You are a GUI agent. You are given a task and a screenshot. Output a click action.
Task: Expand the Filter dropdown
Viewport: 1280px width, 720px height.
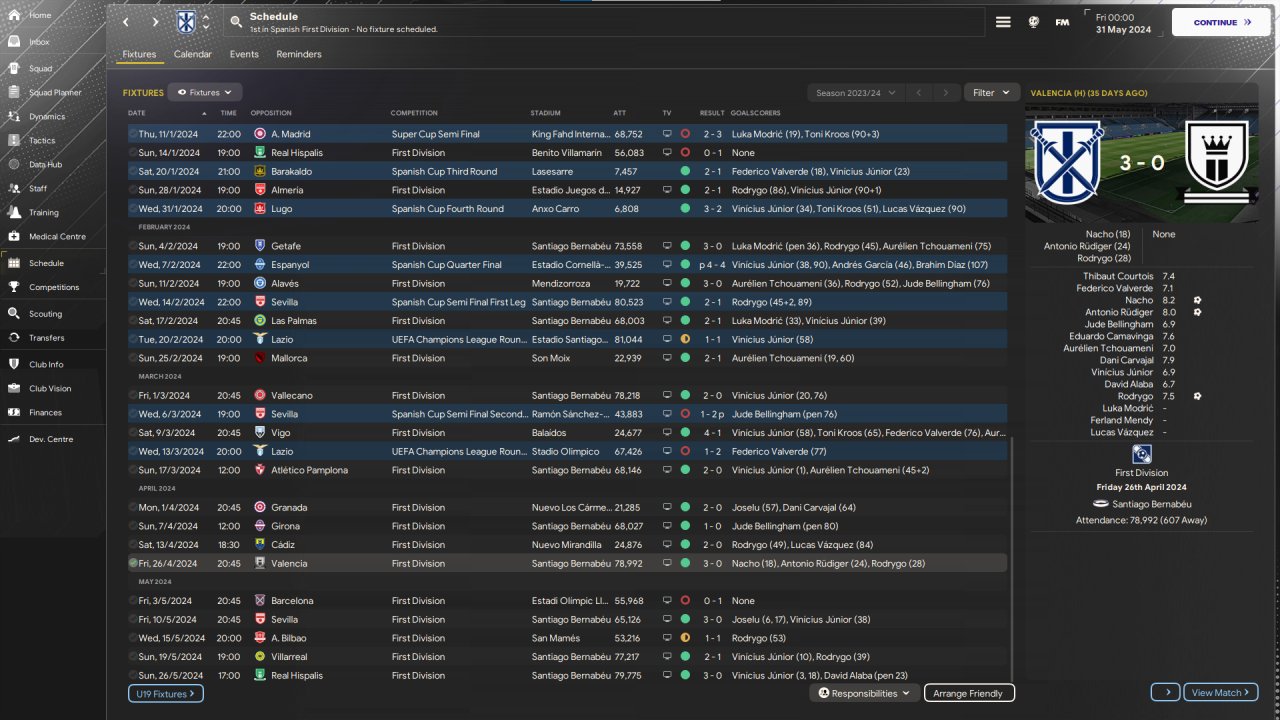coord(992,93)
